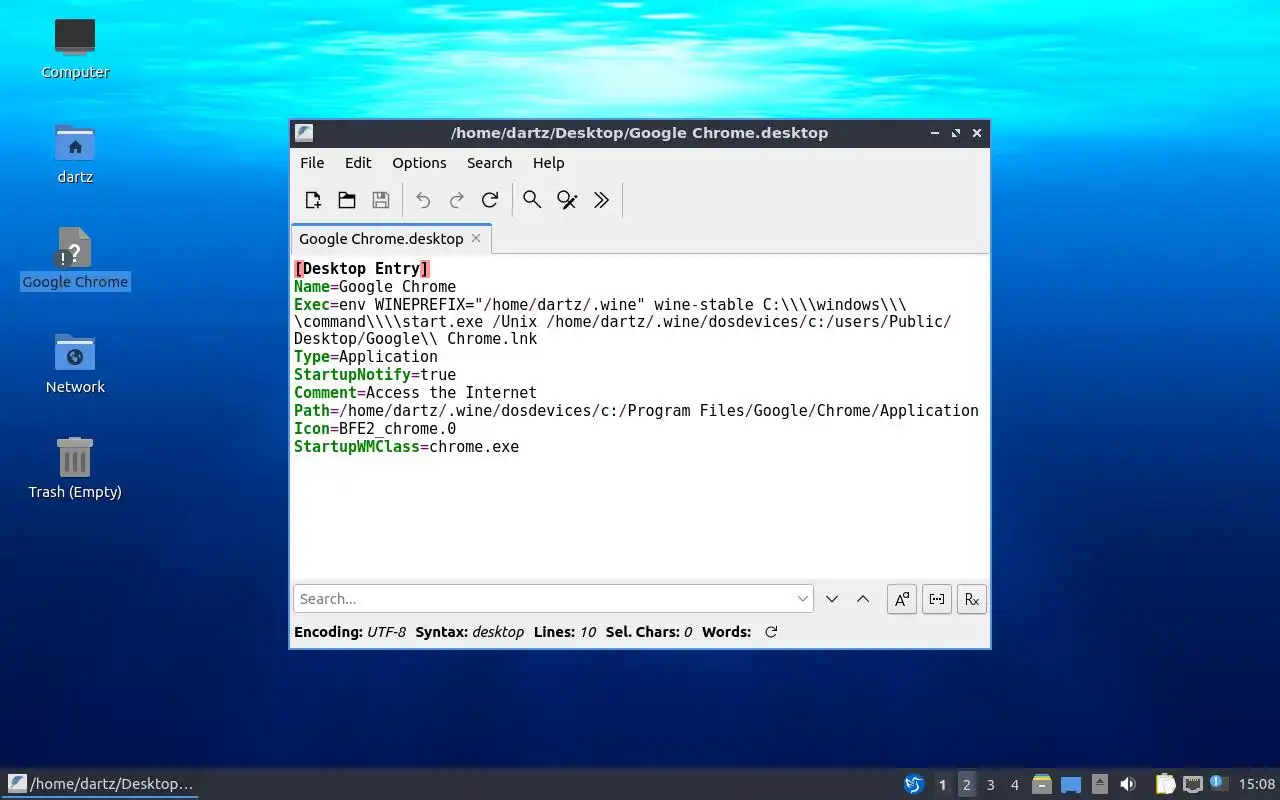
Task: Click the StartupWMClass=chrome.exe line
Action: [x=406, y=447]
